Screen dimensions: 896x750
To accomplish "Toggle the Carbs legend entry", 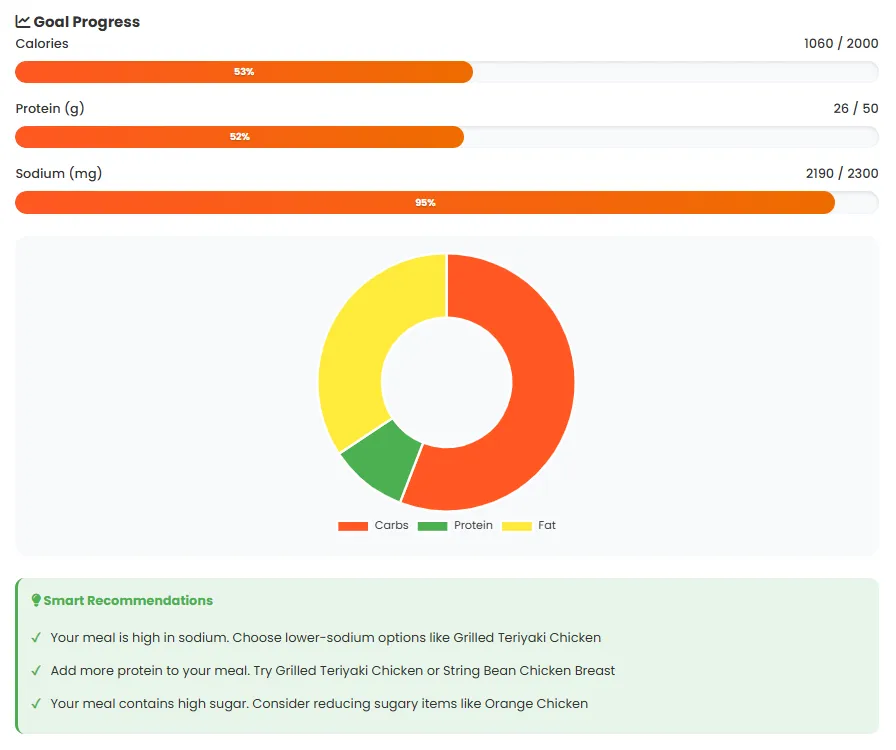I will (x=390, y=525).
